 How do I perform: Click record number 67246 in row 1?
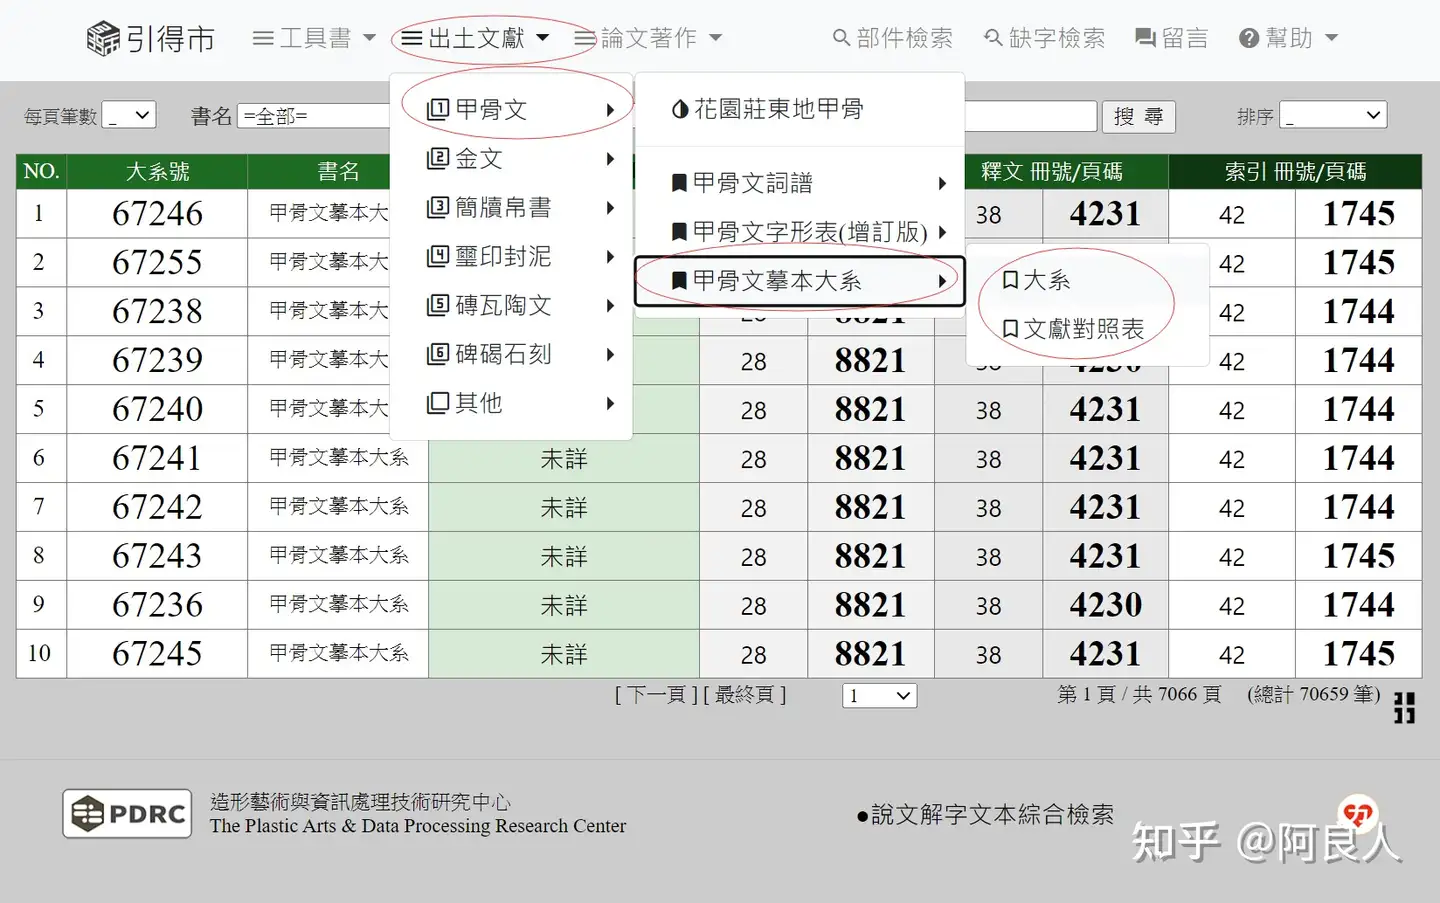coord(157,213)
